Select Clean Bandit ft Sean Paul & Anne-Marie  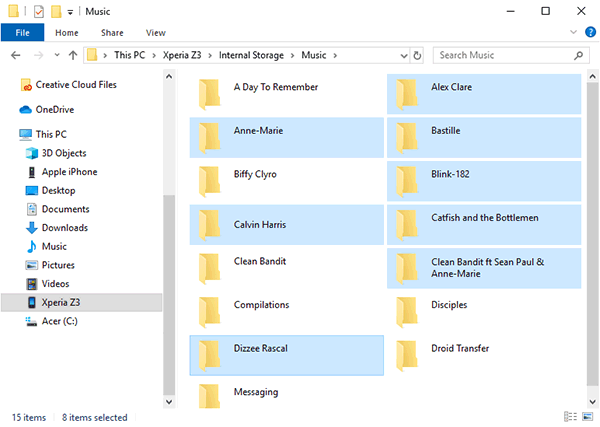click(x=484, y=269)
